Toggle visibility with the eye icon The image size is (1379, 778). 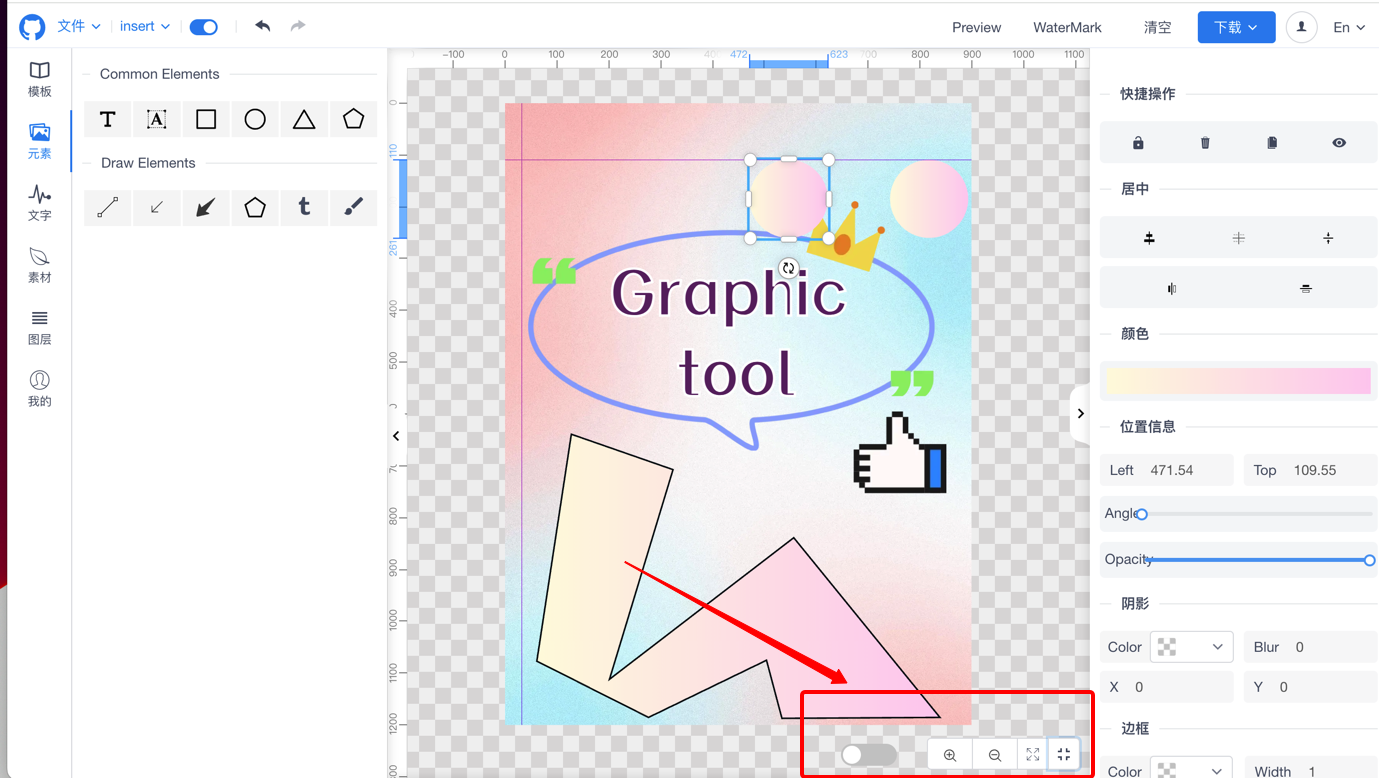(x=1339, y=143)
